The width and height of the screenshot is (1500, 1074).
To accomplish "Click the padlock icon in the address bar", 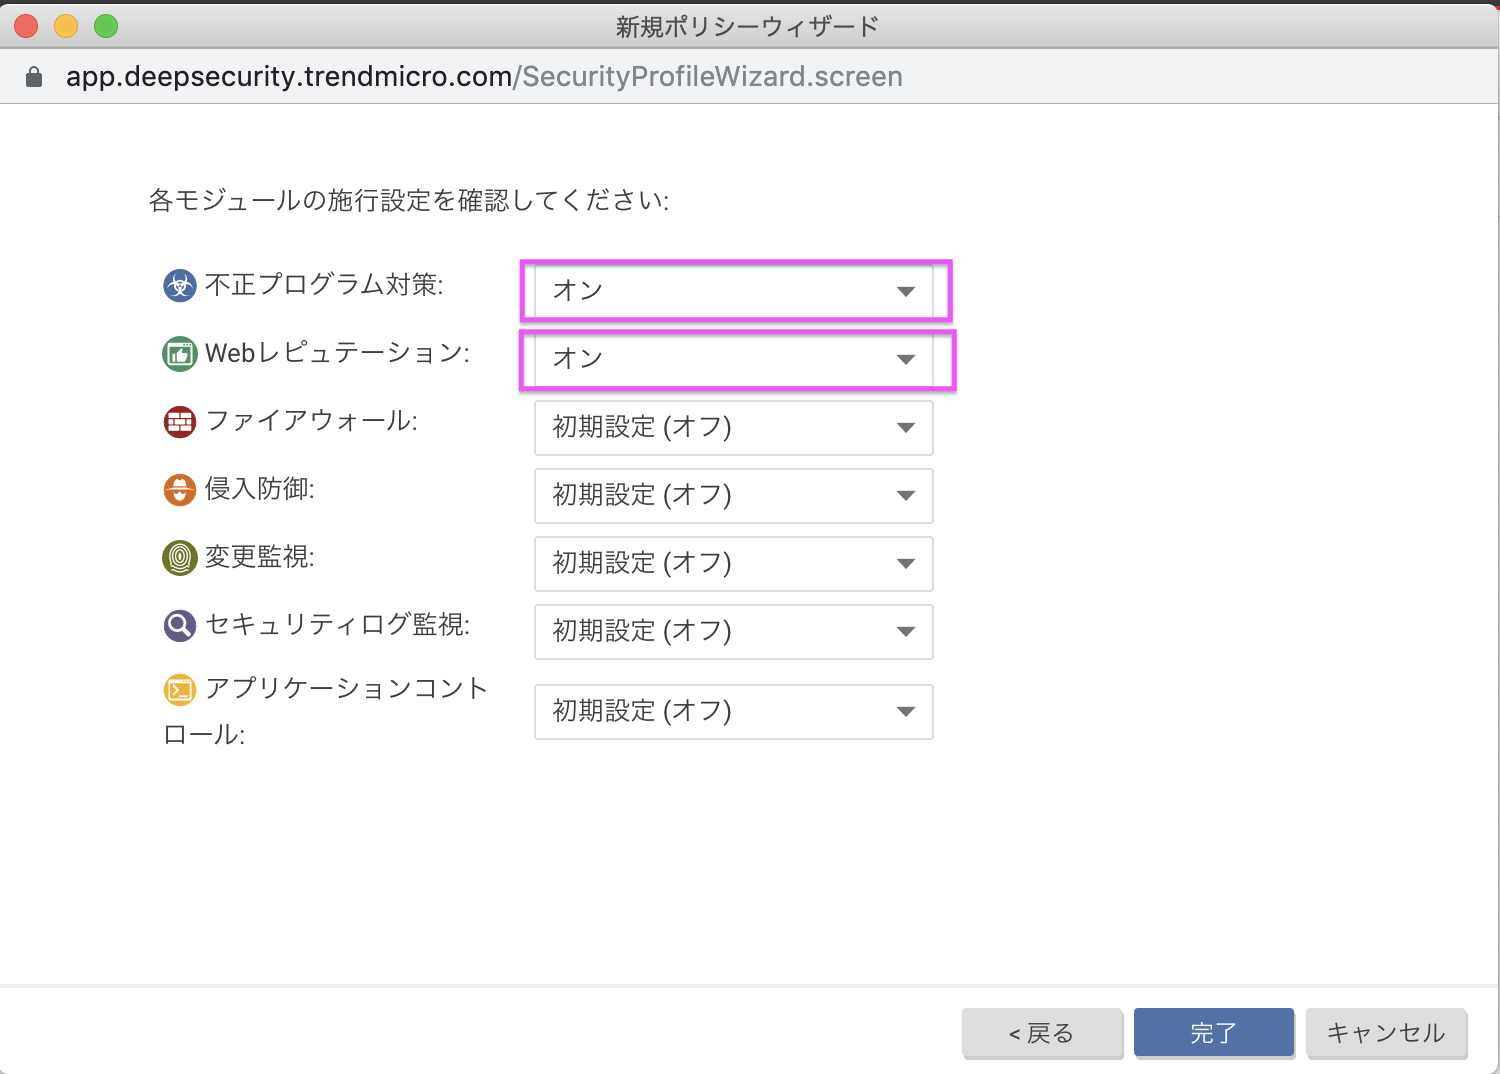I will pyautogui.click(x=33, y=76).
